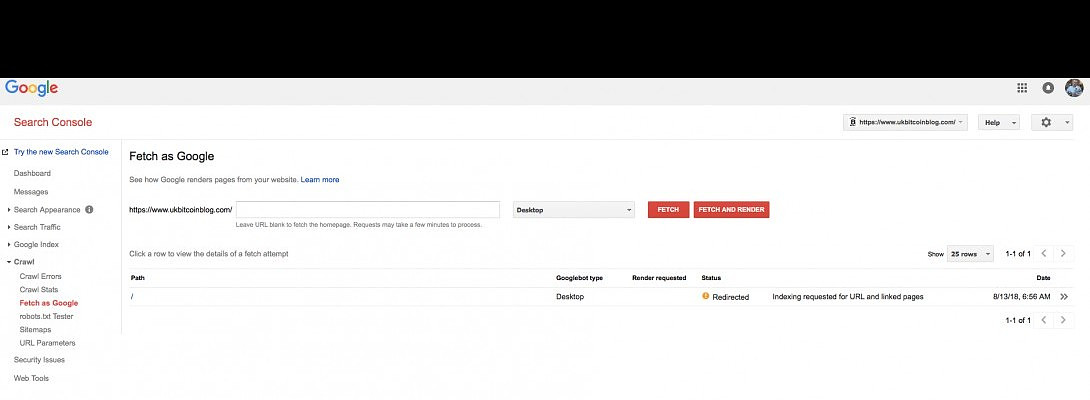The image size is (1090, 400).
Task: Go to next page arrow at top
Action: 1063,254
